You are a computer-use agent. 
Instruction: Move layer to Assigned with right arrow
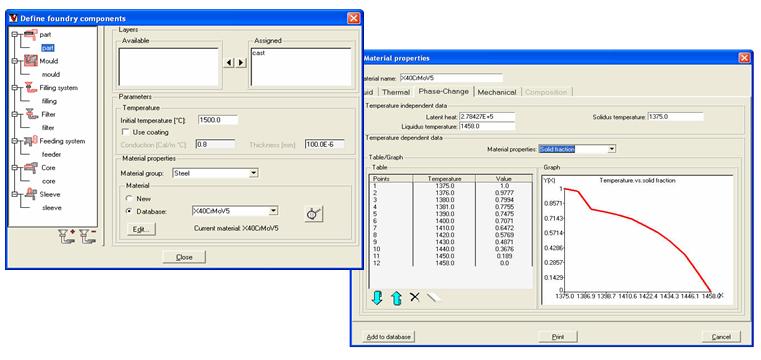click(241, 63)
